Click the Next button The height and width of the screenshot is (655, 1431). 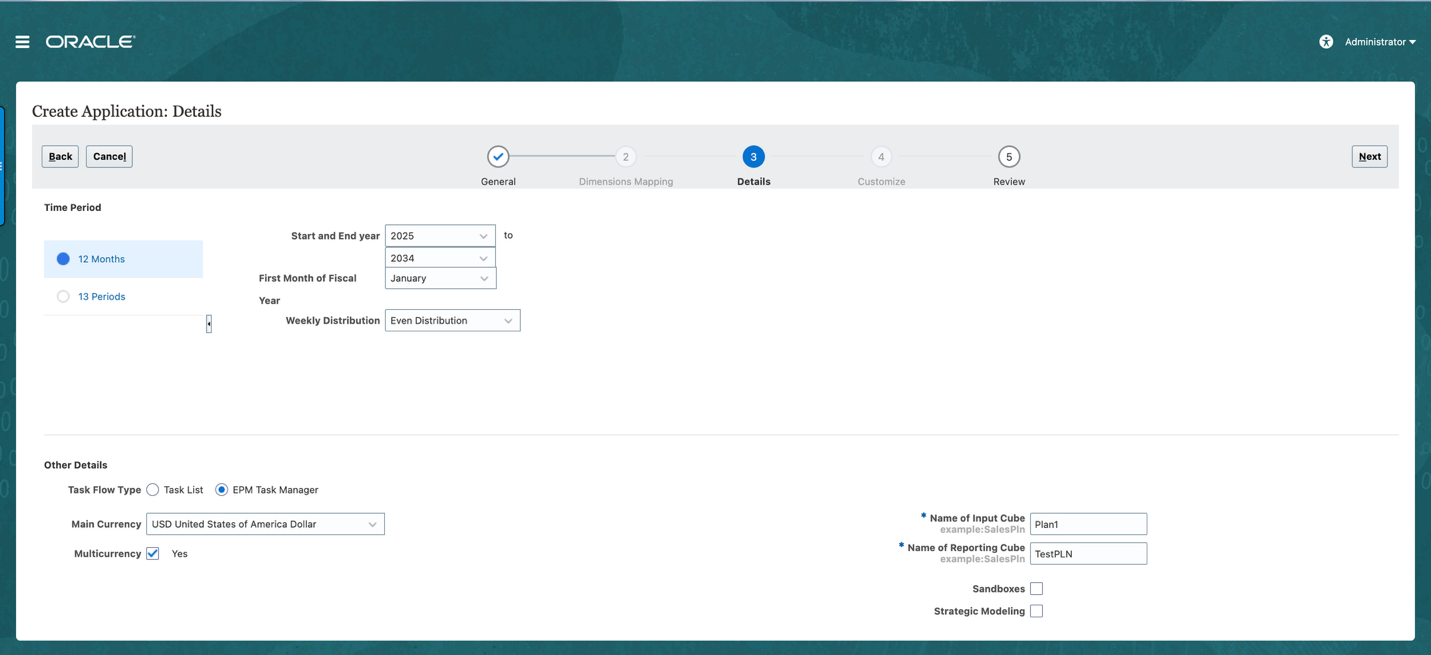click(1369, 156)
